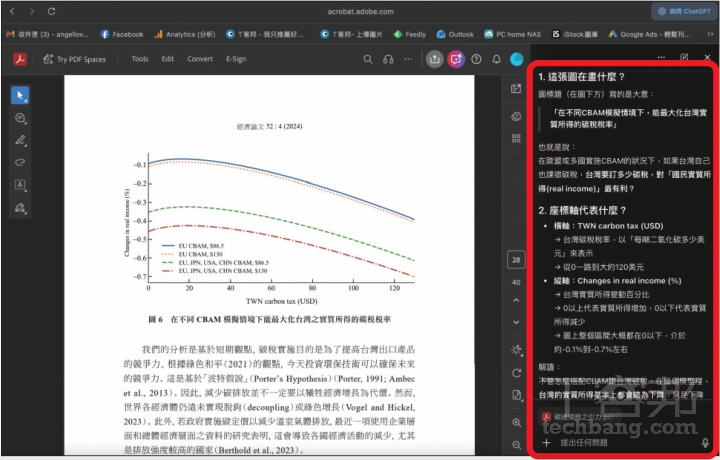Go forward with the browser forward arrow
This screenshot has width=720, height=460.
(32, 11)
